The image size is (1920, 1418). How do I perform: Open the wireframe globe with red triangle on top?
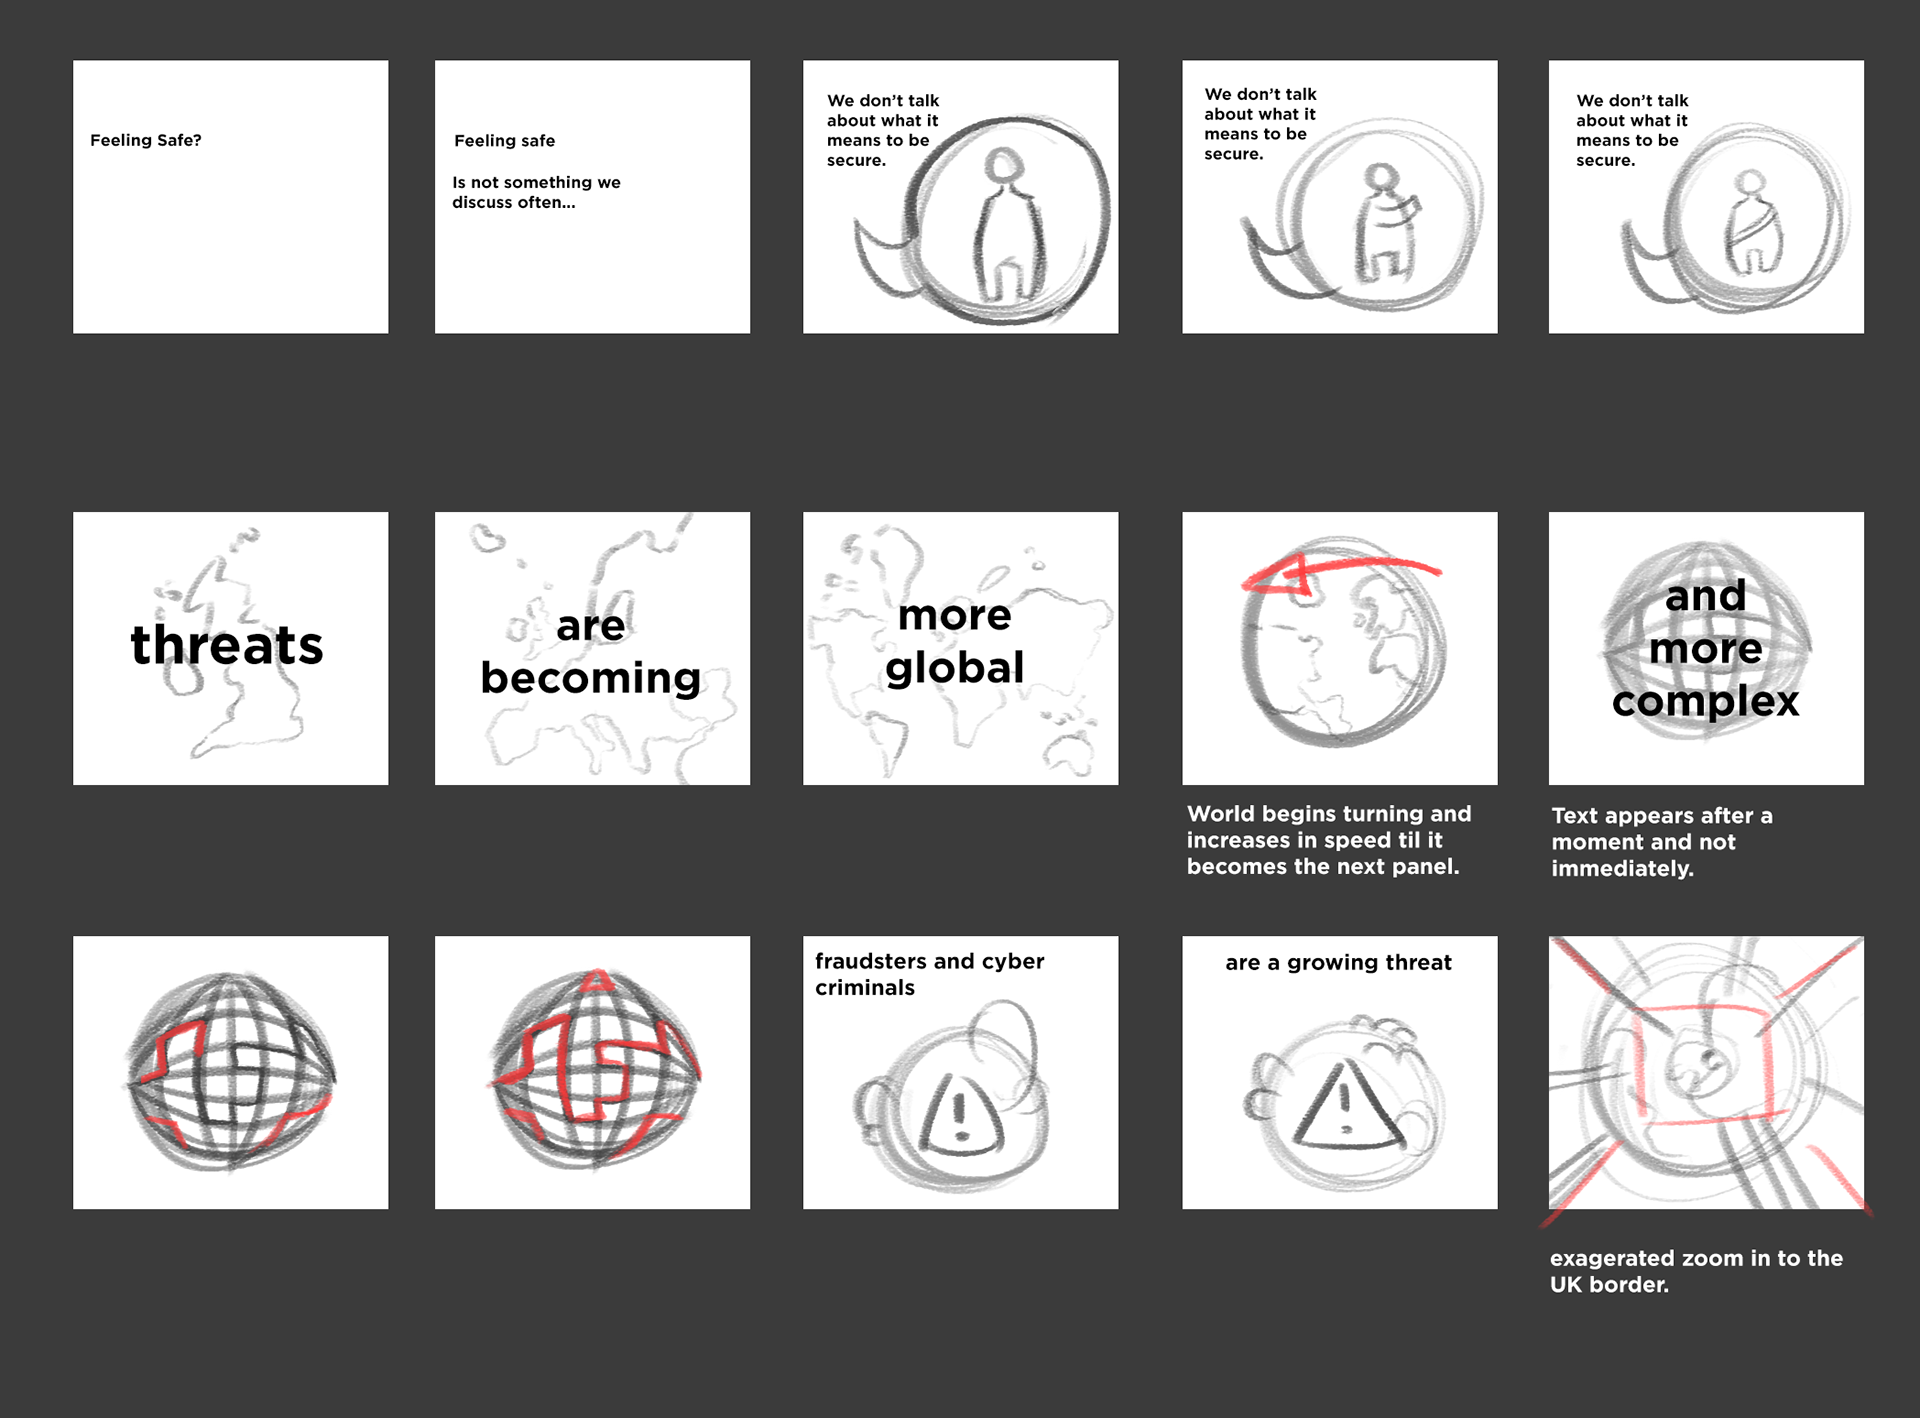coord(592,1072)
